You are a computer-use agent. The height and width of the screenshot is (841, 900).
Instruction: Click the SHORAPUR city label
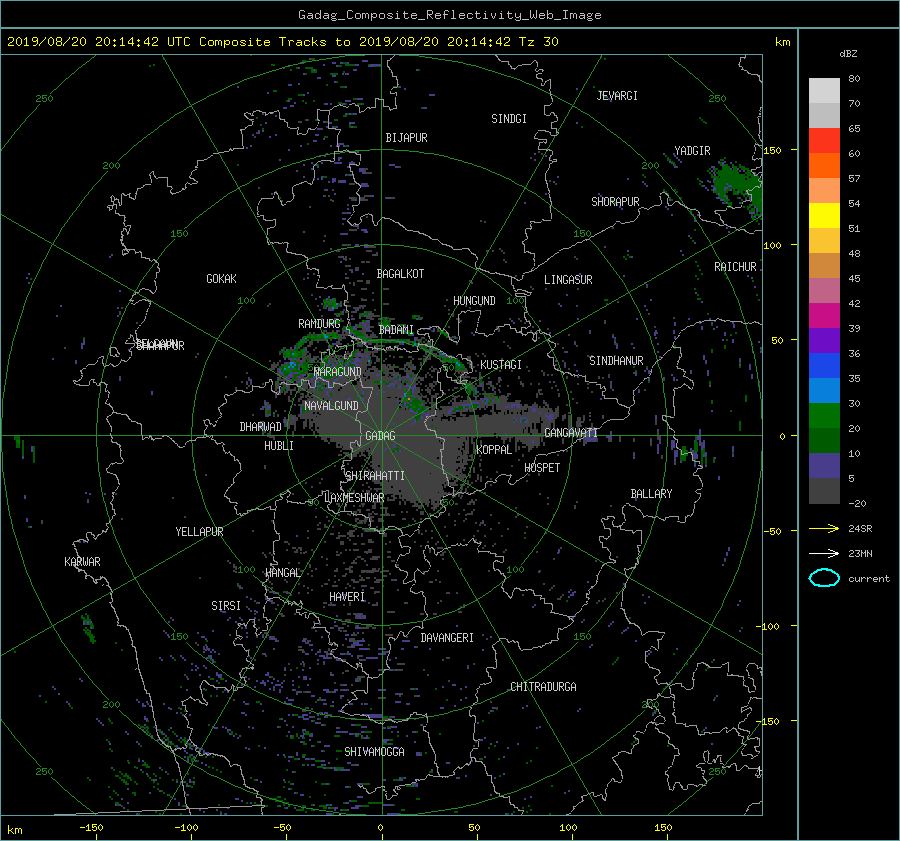[x=615, y=202]
